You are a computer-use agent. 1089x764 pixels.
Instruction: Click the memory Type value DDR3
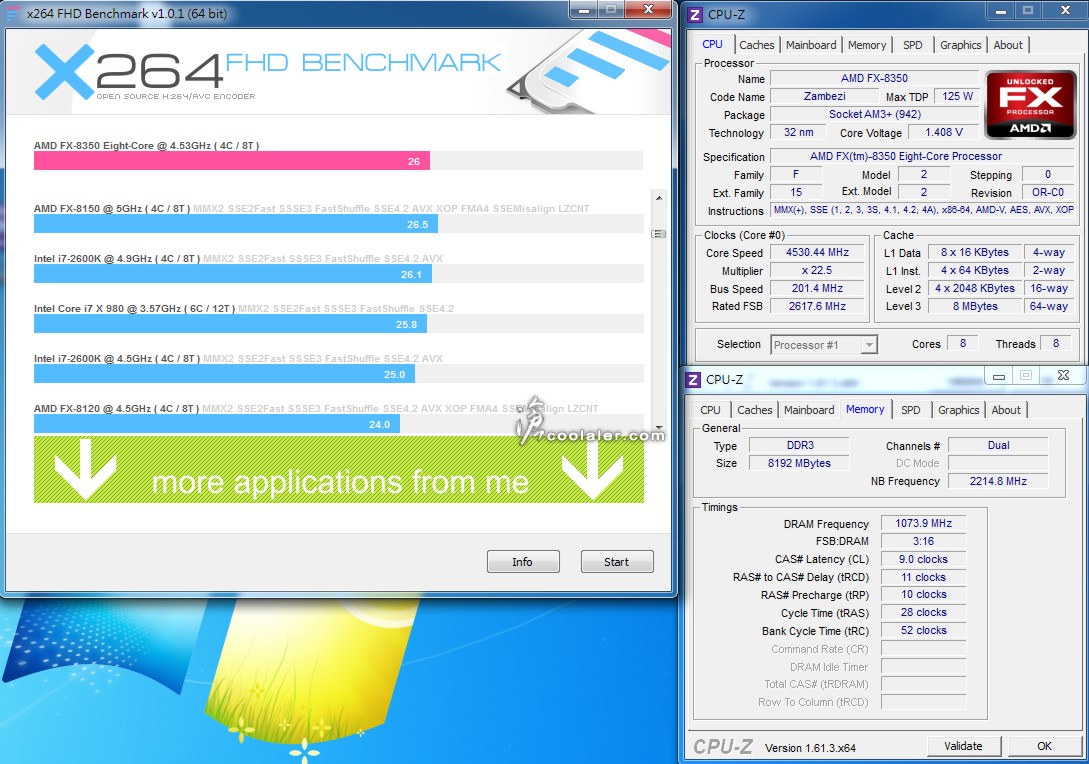pos(799,446)
